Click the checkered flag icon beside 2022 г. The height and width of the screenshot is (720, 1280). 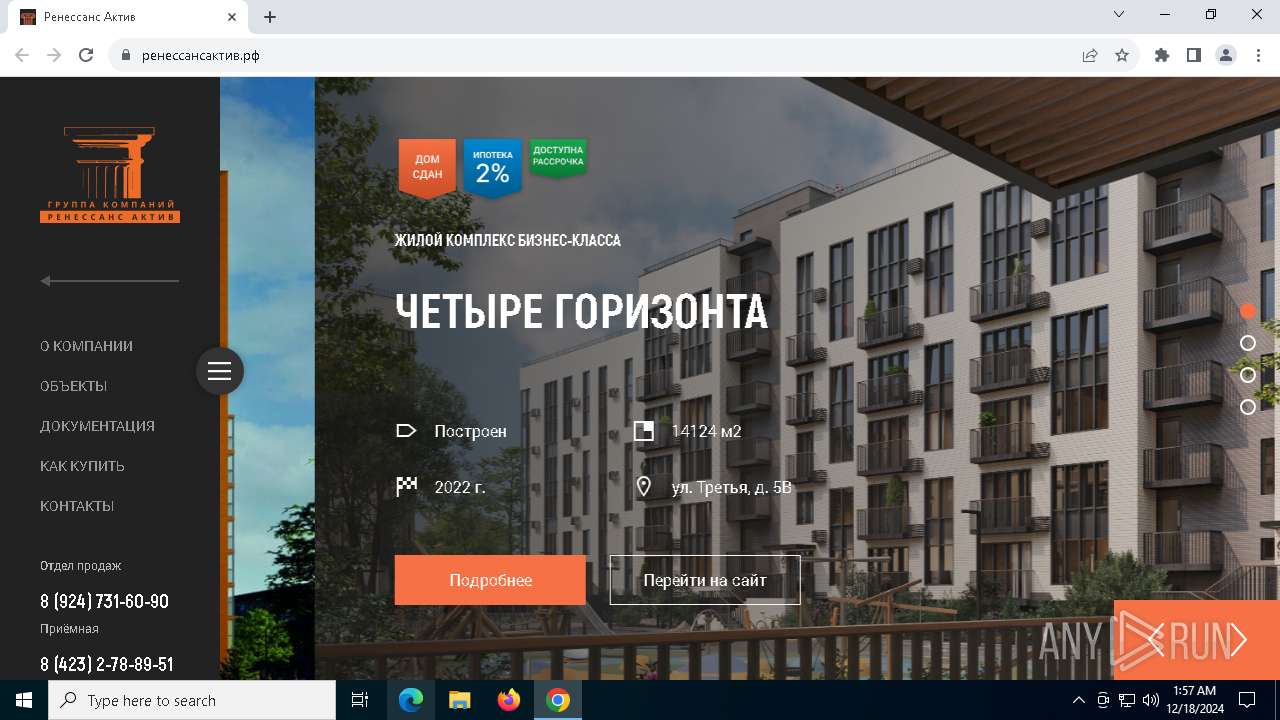pyautogui.click(x=406, y=487)
